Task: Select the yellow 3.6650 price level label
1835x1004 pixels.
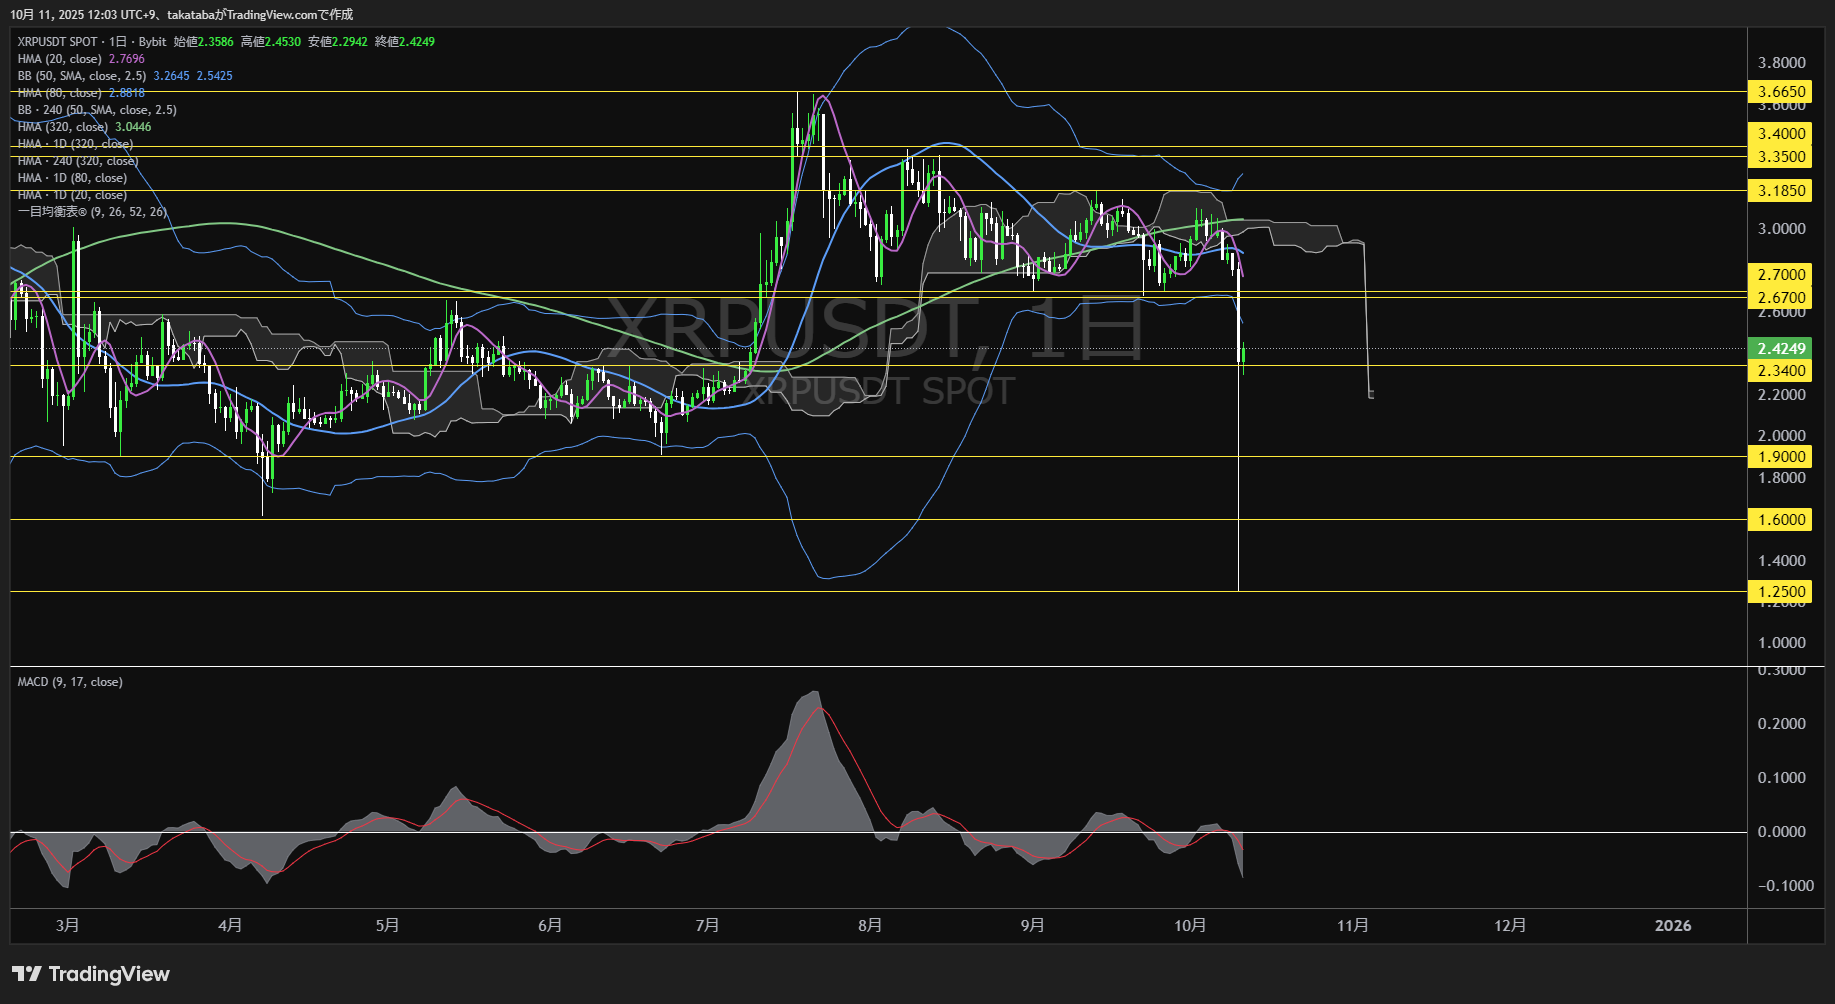Action: point(1781,92)
